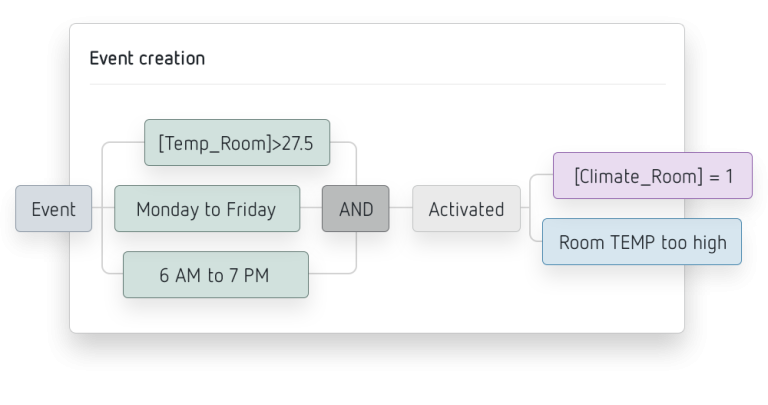
Task: Click the line joining Monday to Friday and AND
Action: 311,208
